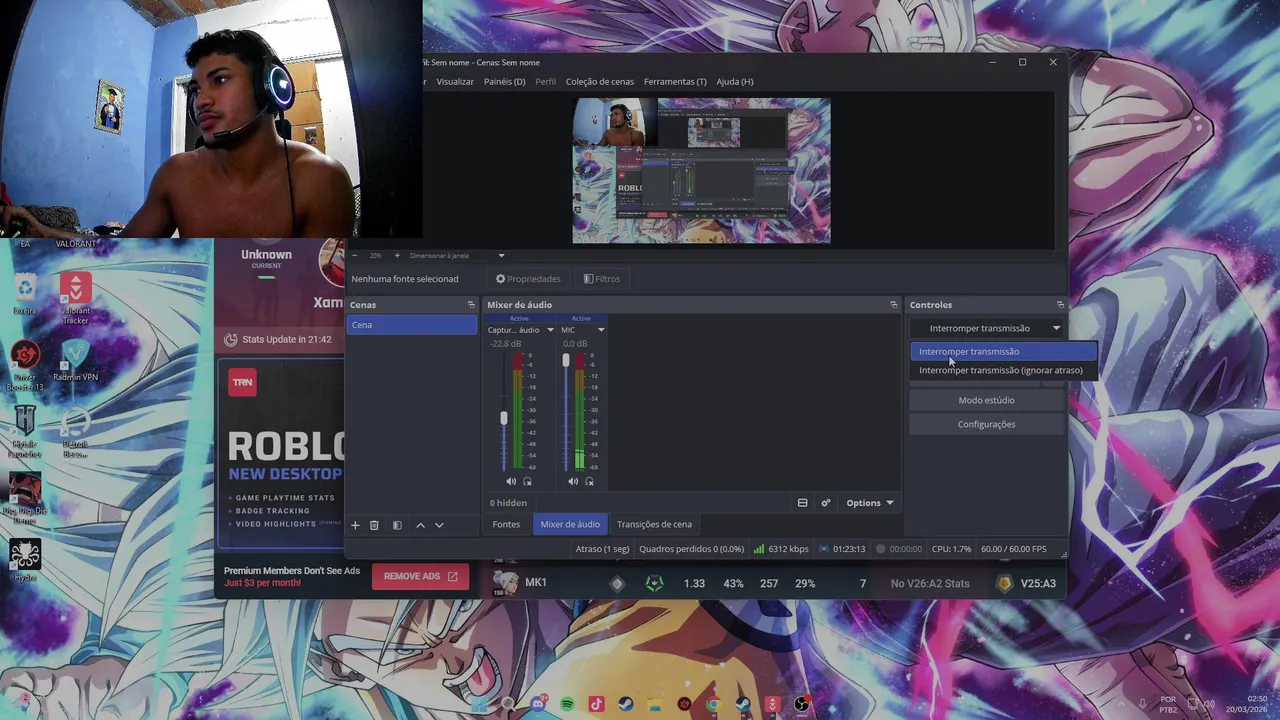The image size is (1280, 720).
Task: Toggle monitoring headphone icon for Captura áudio
Action: (527, 482)
